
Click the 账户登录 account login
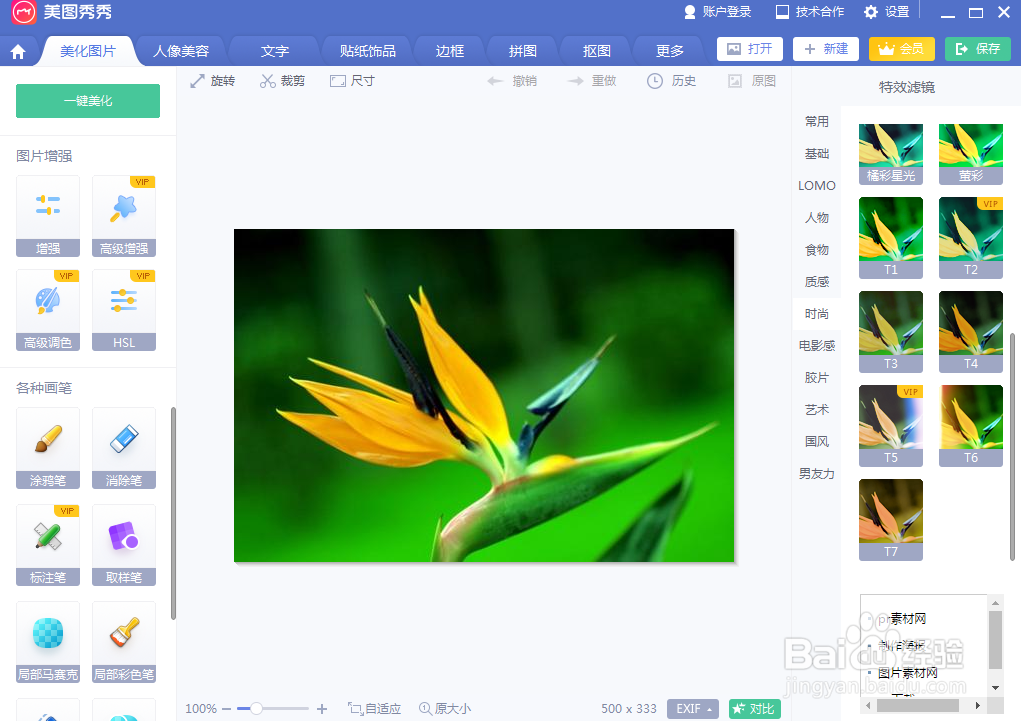point(718,12)
